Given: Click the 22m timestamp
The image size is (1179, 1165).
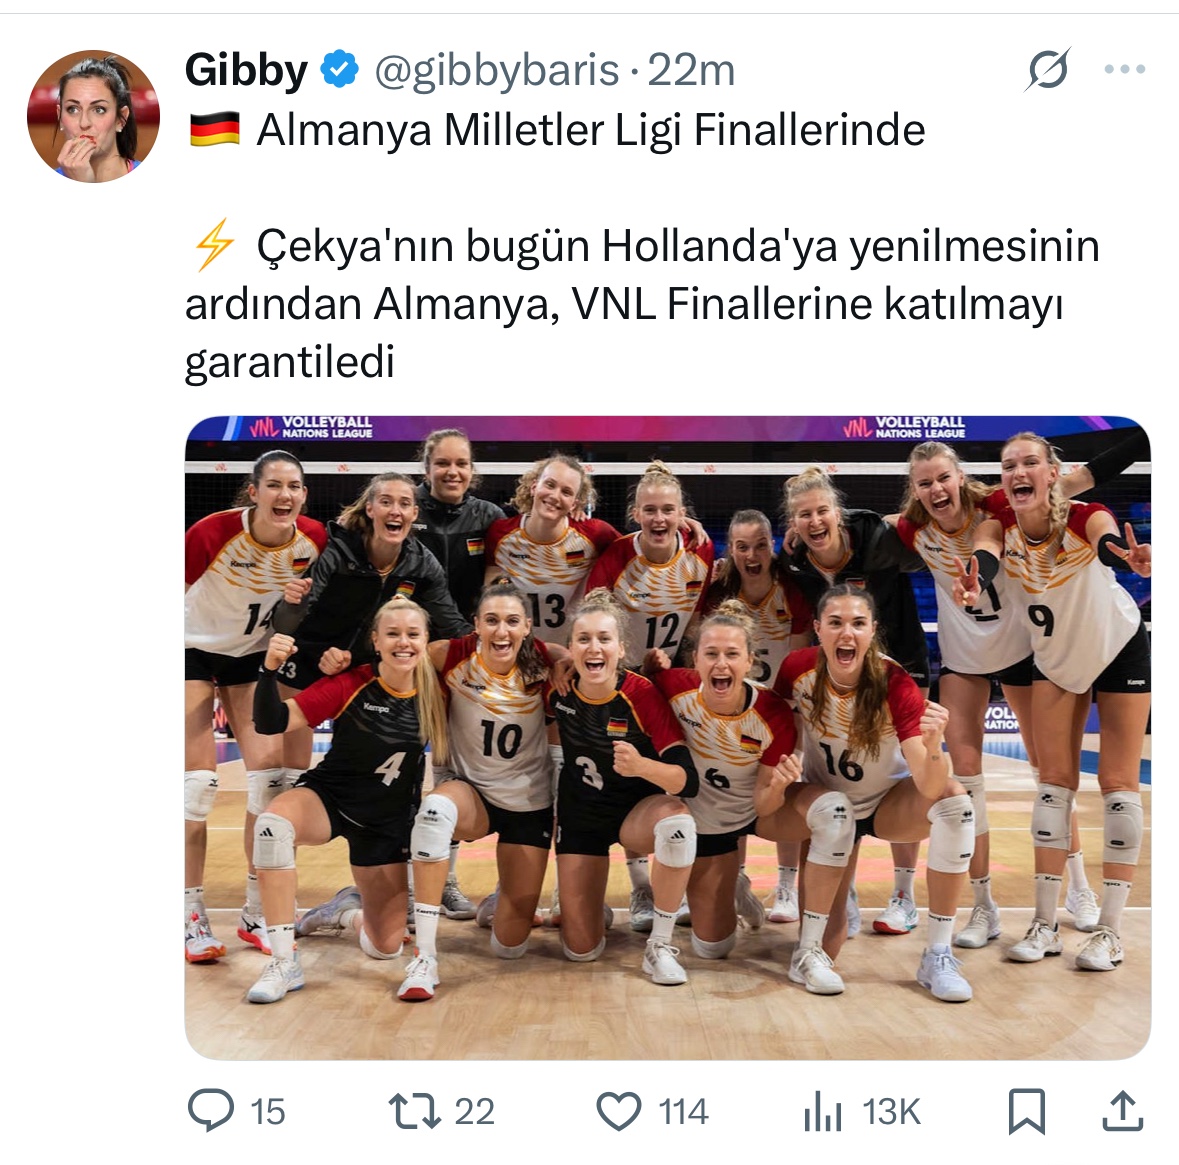Looking at the screenshot, I should [691, 70].
